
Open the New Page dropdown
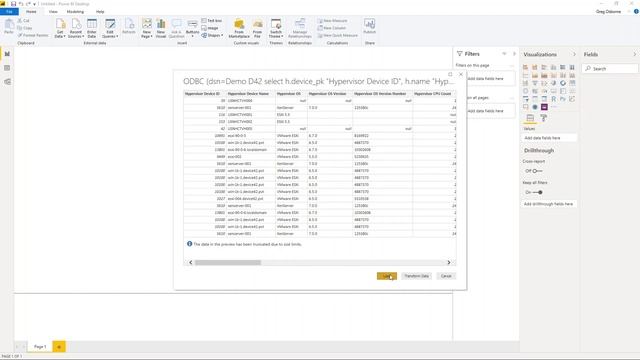147,28
